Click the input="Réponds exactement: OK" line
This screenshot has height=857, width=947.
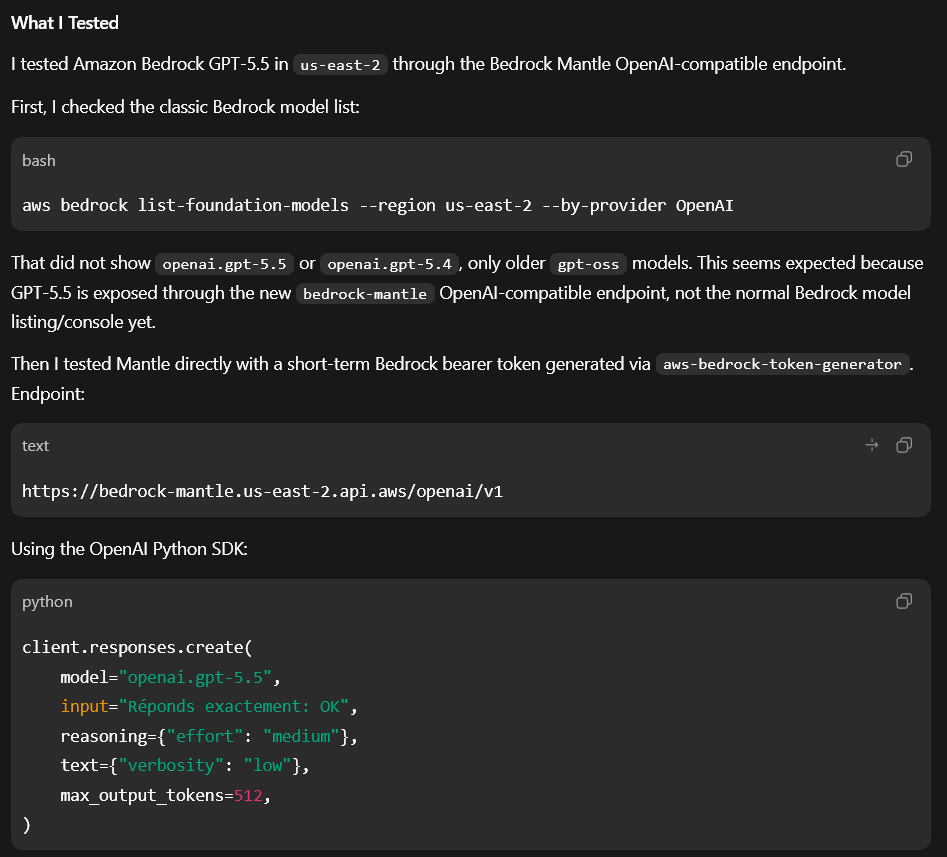coord(209,706)
